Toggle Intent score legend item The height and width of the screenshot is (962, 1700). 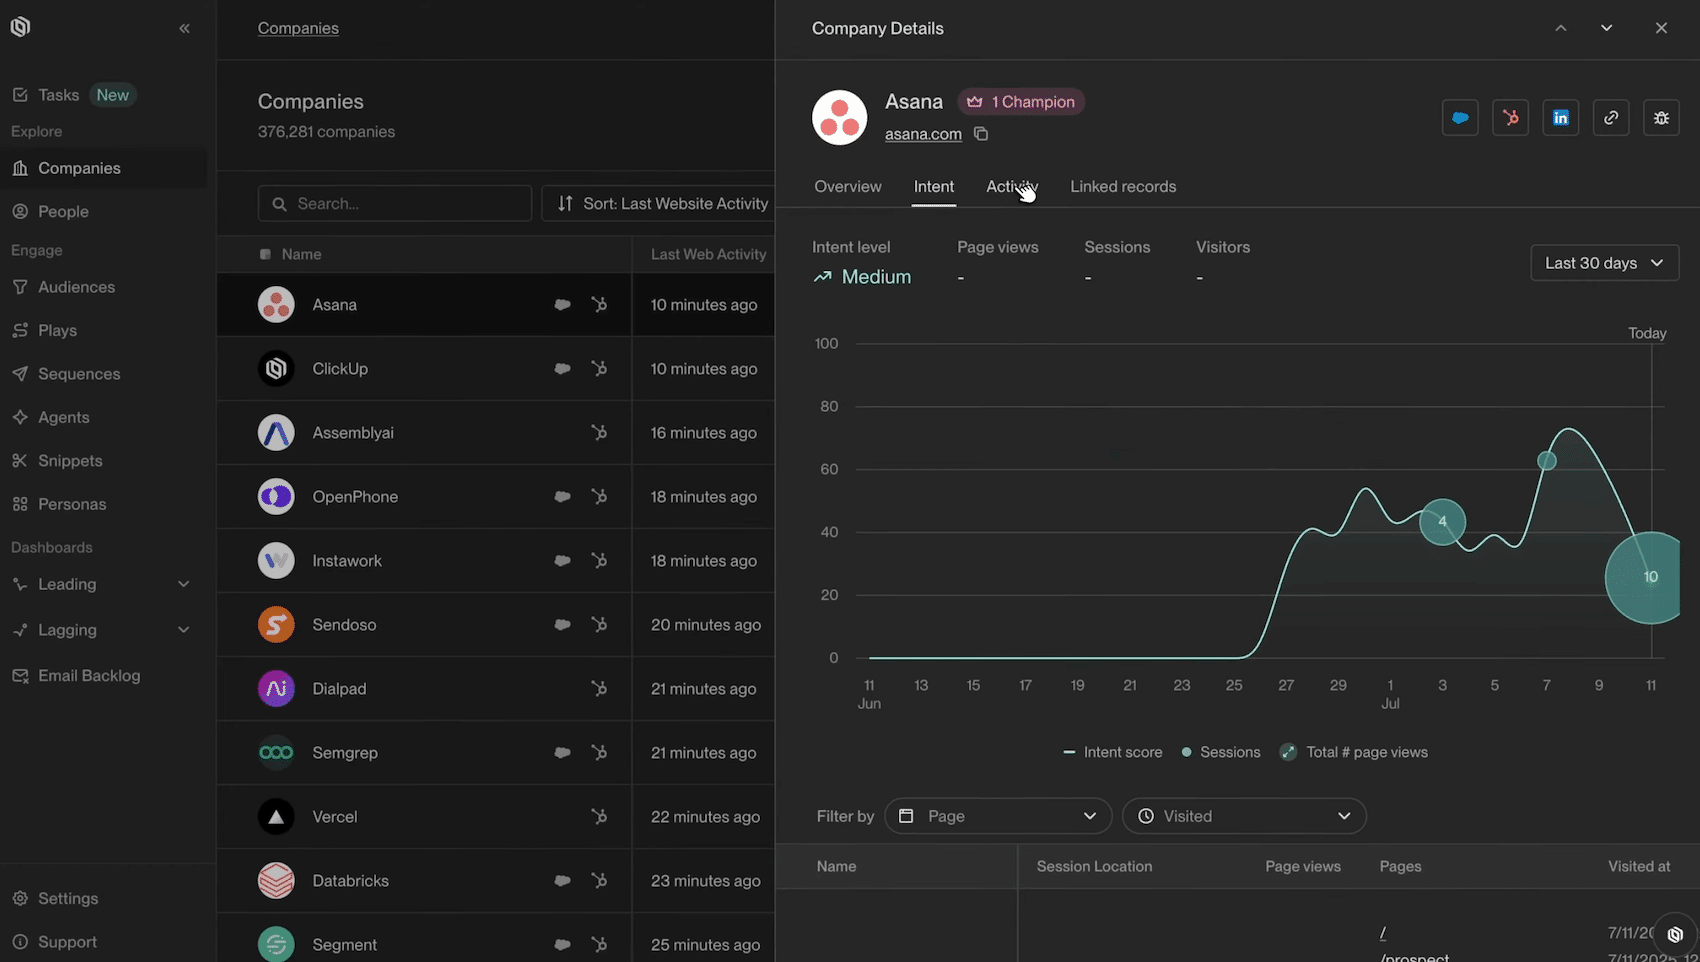(1112, 752)
